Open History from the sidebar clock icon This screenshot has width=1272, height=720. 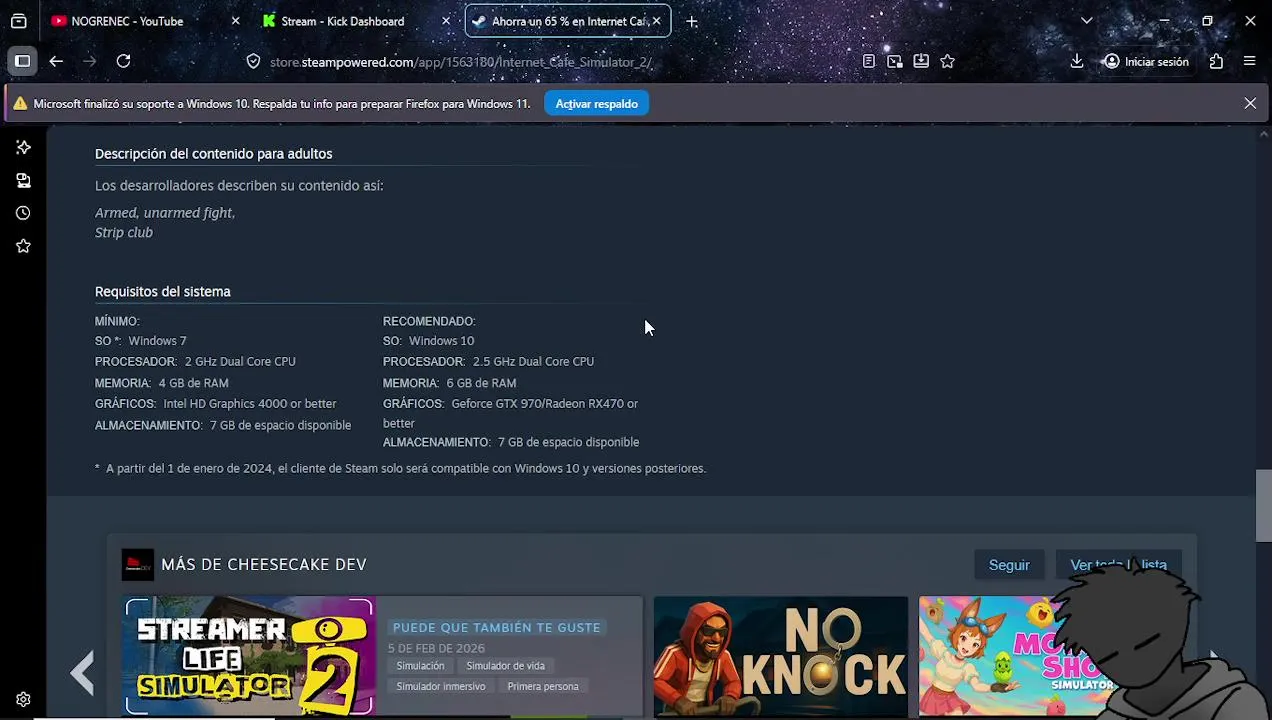click(x=23, y=213)
